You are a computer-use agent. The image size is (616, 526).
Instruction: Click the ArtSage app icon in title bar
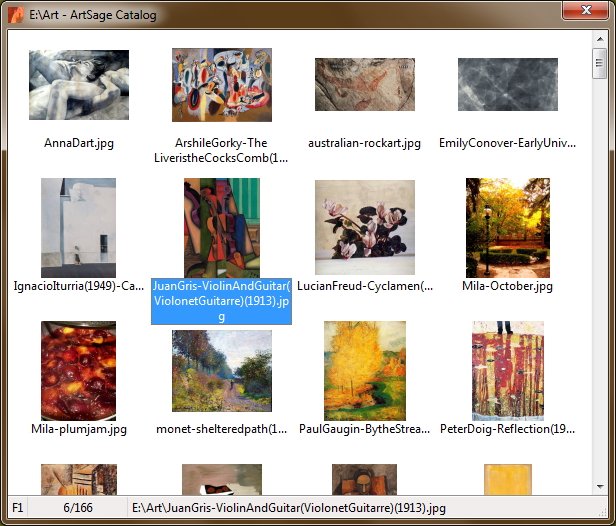point(16,15)
